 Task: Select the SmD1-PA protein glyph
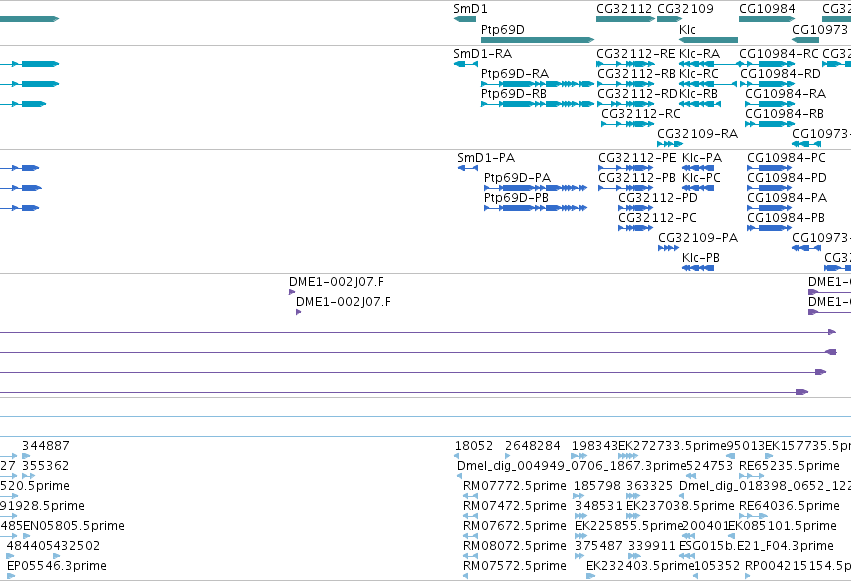(x=468, y=168)
